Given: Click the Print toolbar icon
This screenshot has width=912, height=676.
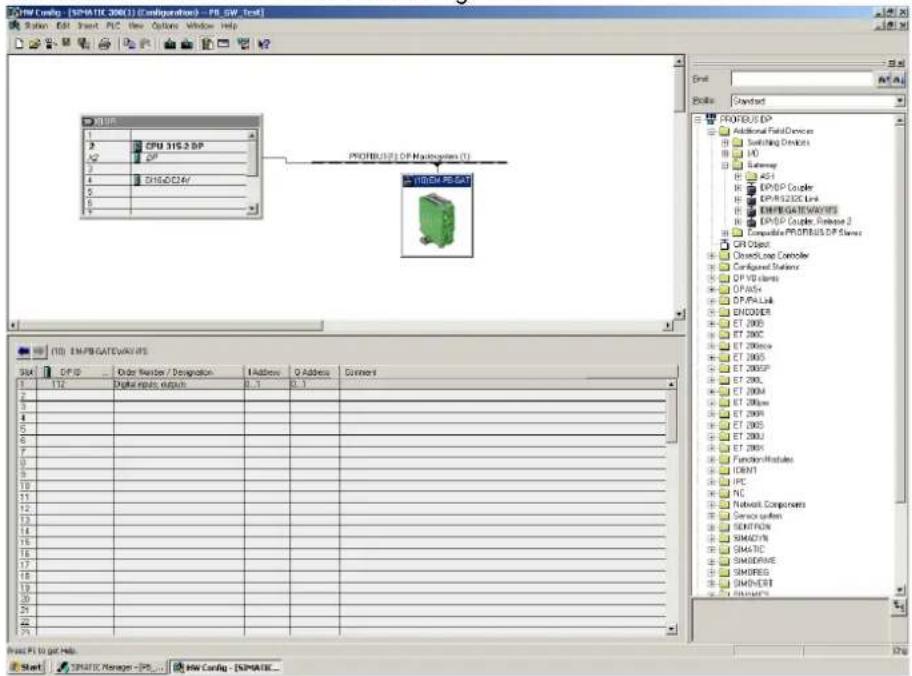Looking at the screenshot, I should pyautogui.click(x=104, y=44).
